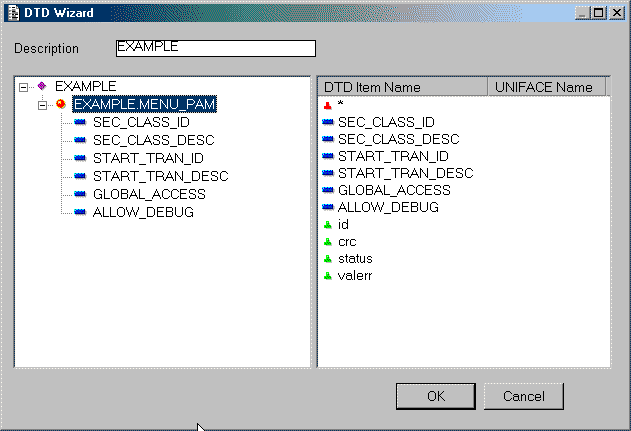Click the green icon beside valerr
This screenshot has width=631, height=431.
tap(327, 276)
